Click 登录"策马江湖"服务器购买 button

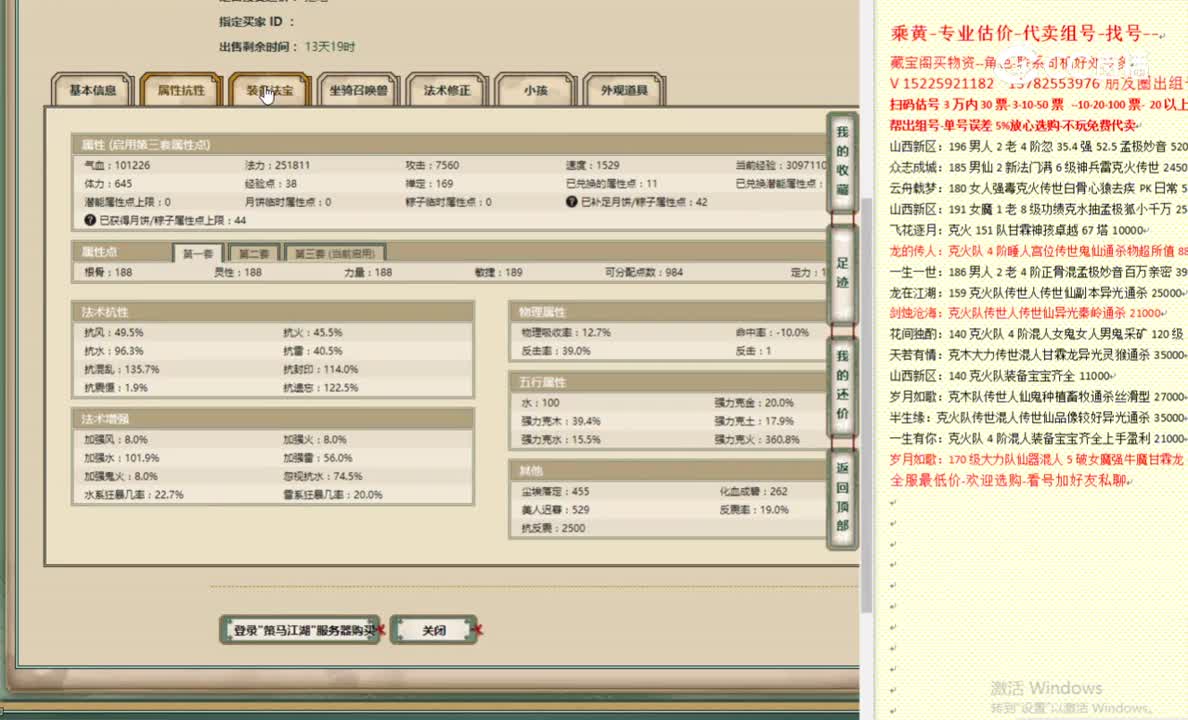click(300, 630)
